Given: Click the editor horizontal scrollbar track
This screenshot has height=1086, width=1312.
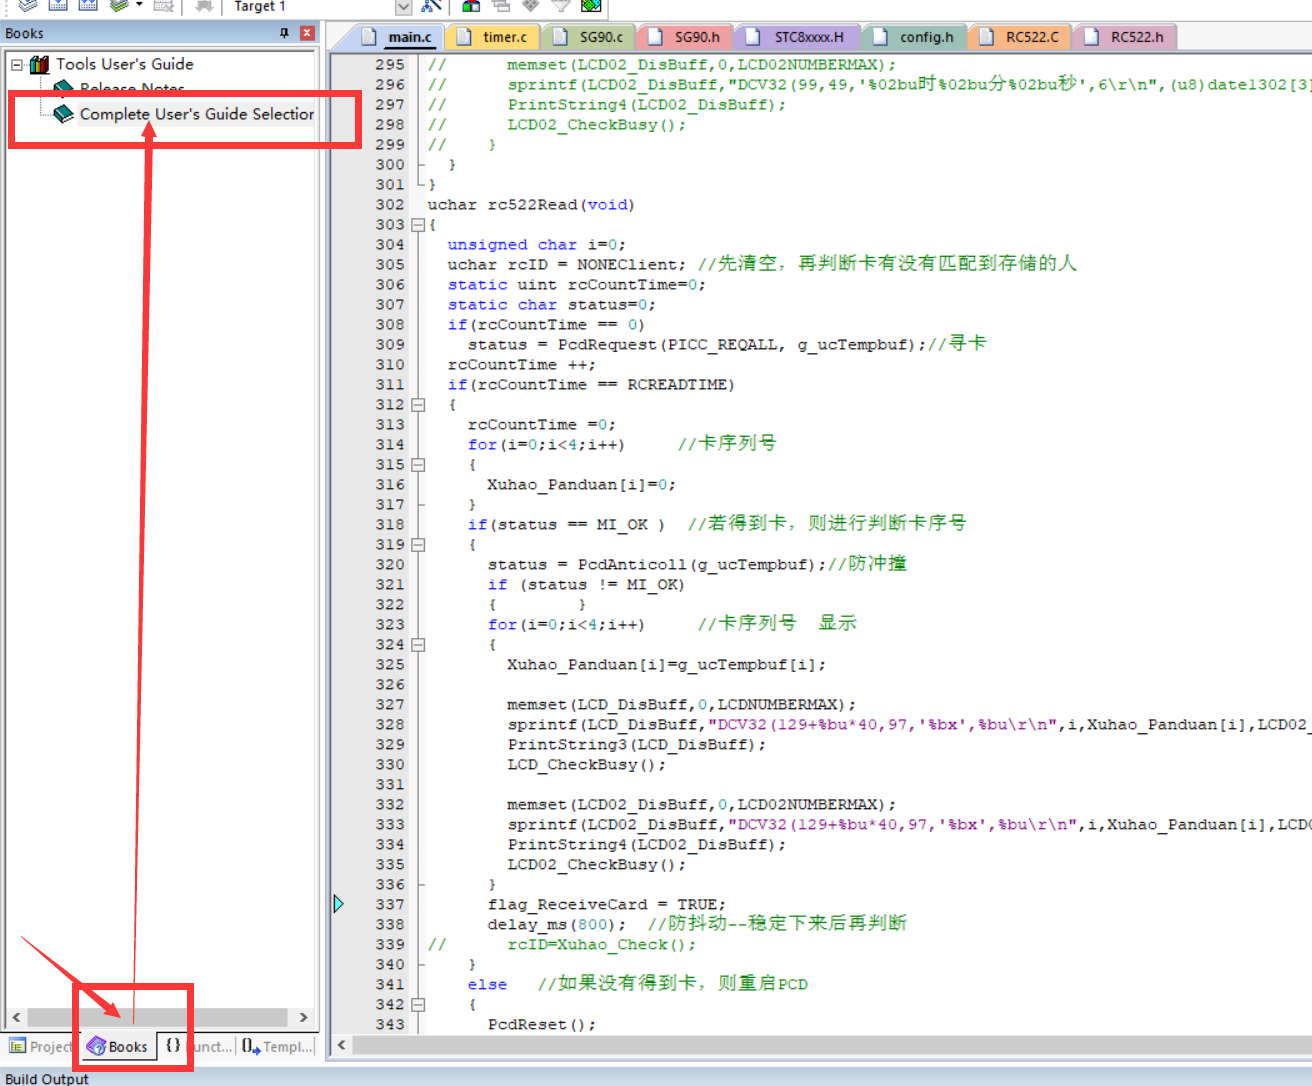Looking at the screenshot, I should point(830,1045).
